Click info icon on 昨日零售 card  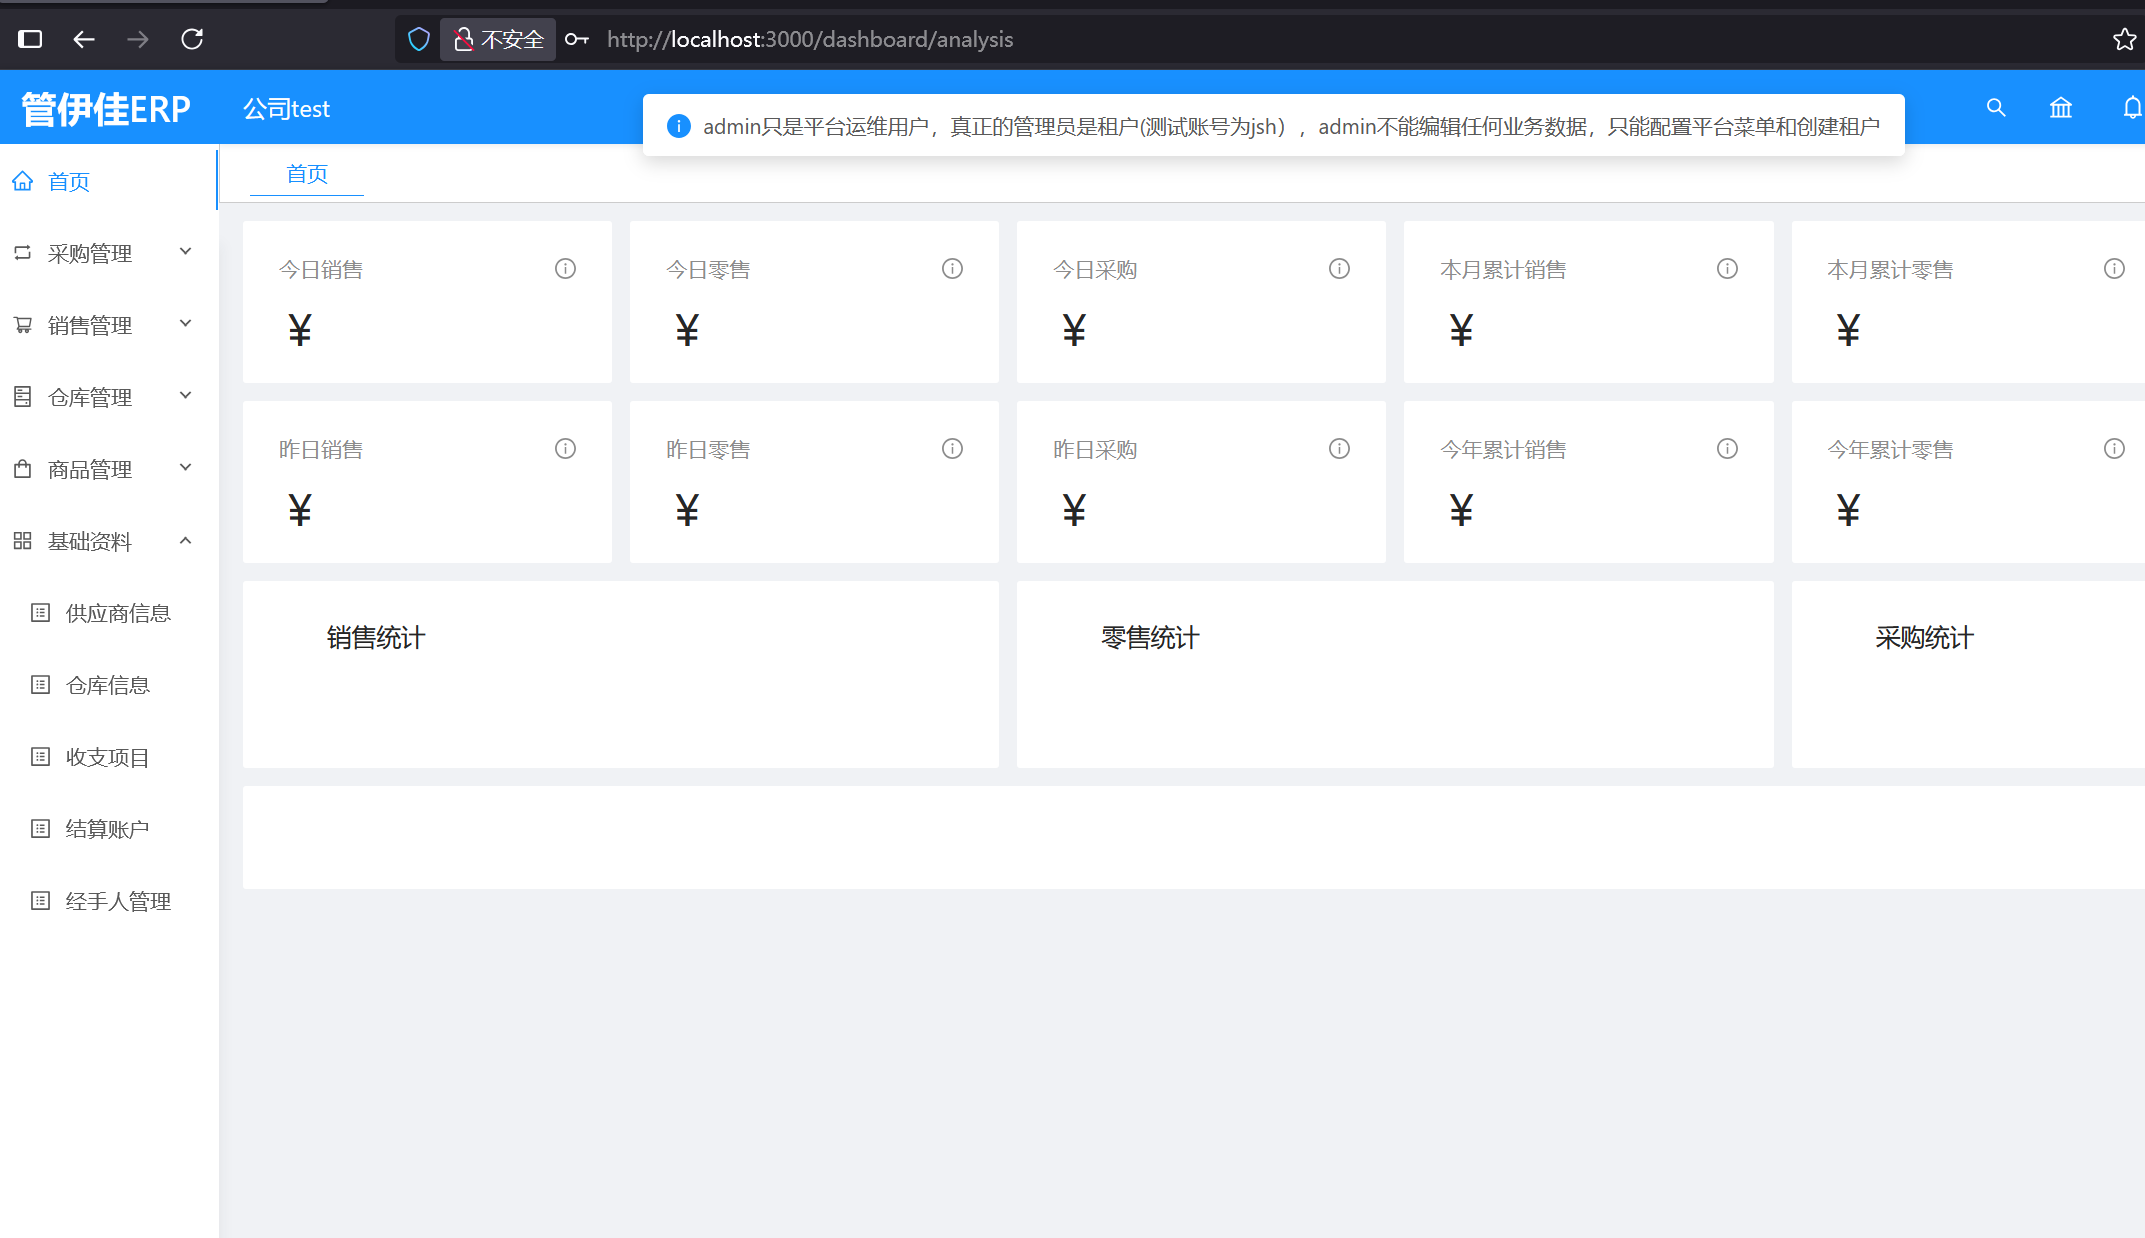[x=952, y=449]
